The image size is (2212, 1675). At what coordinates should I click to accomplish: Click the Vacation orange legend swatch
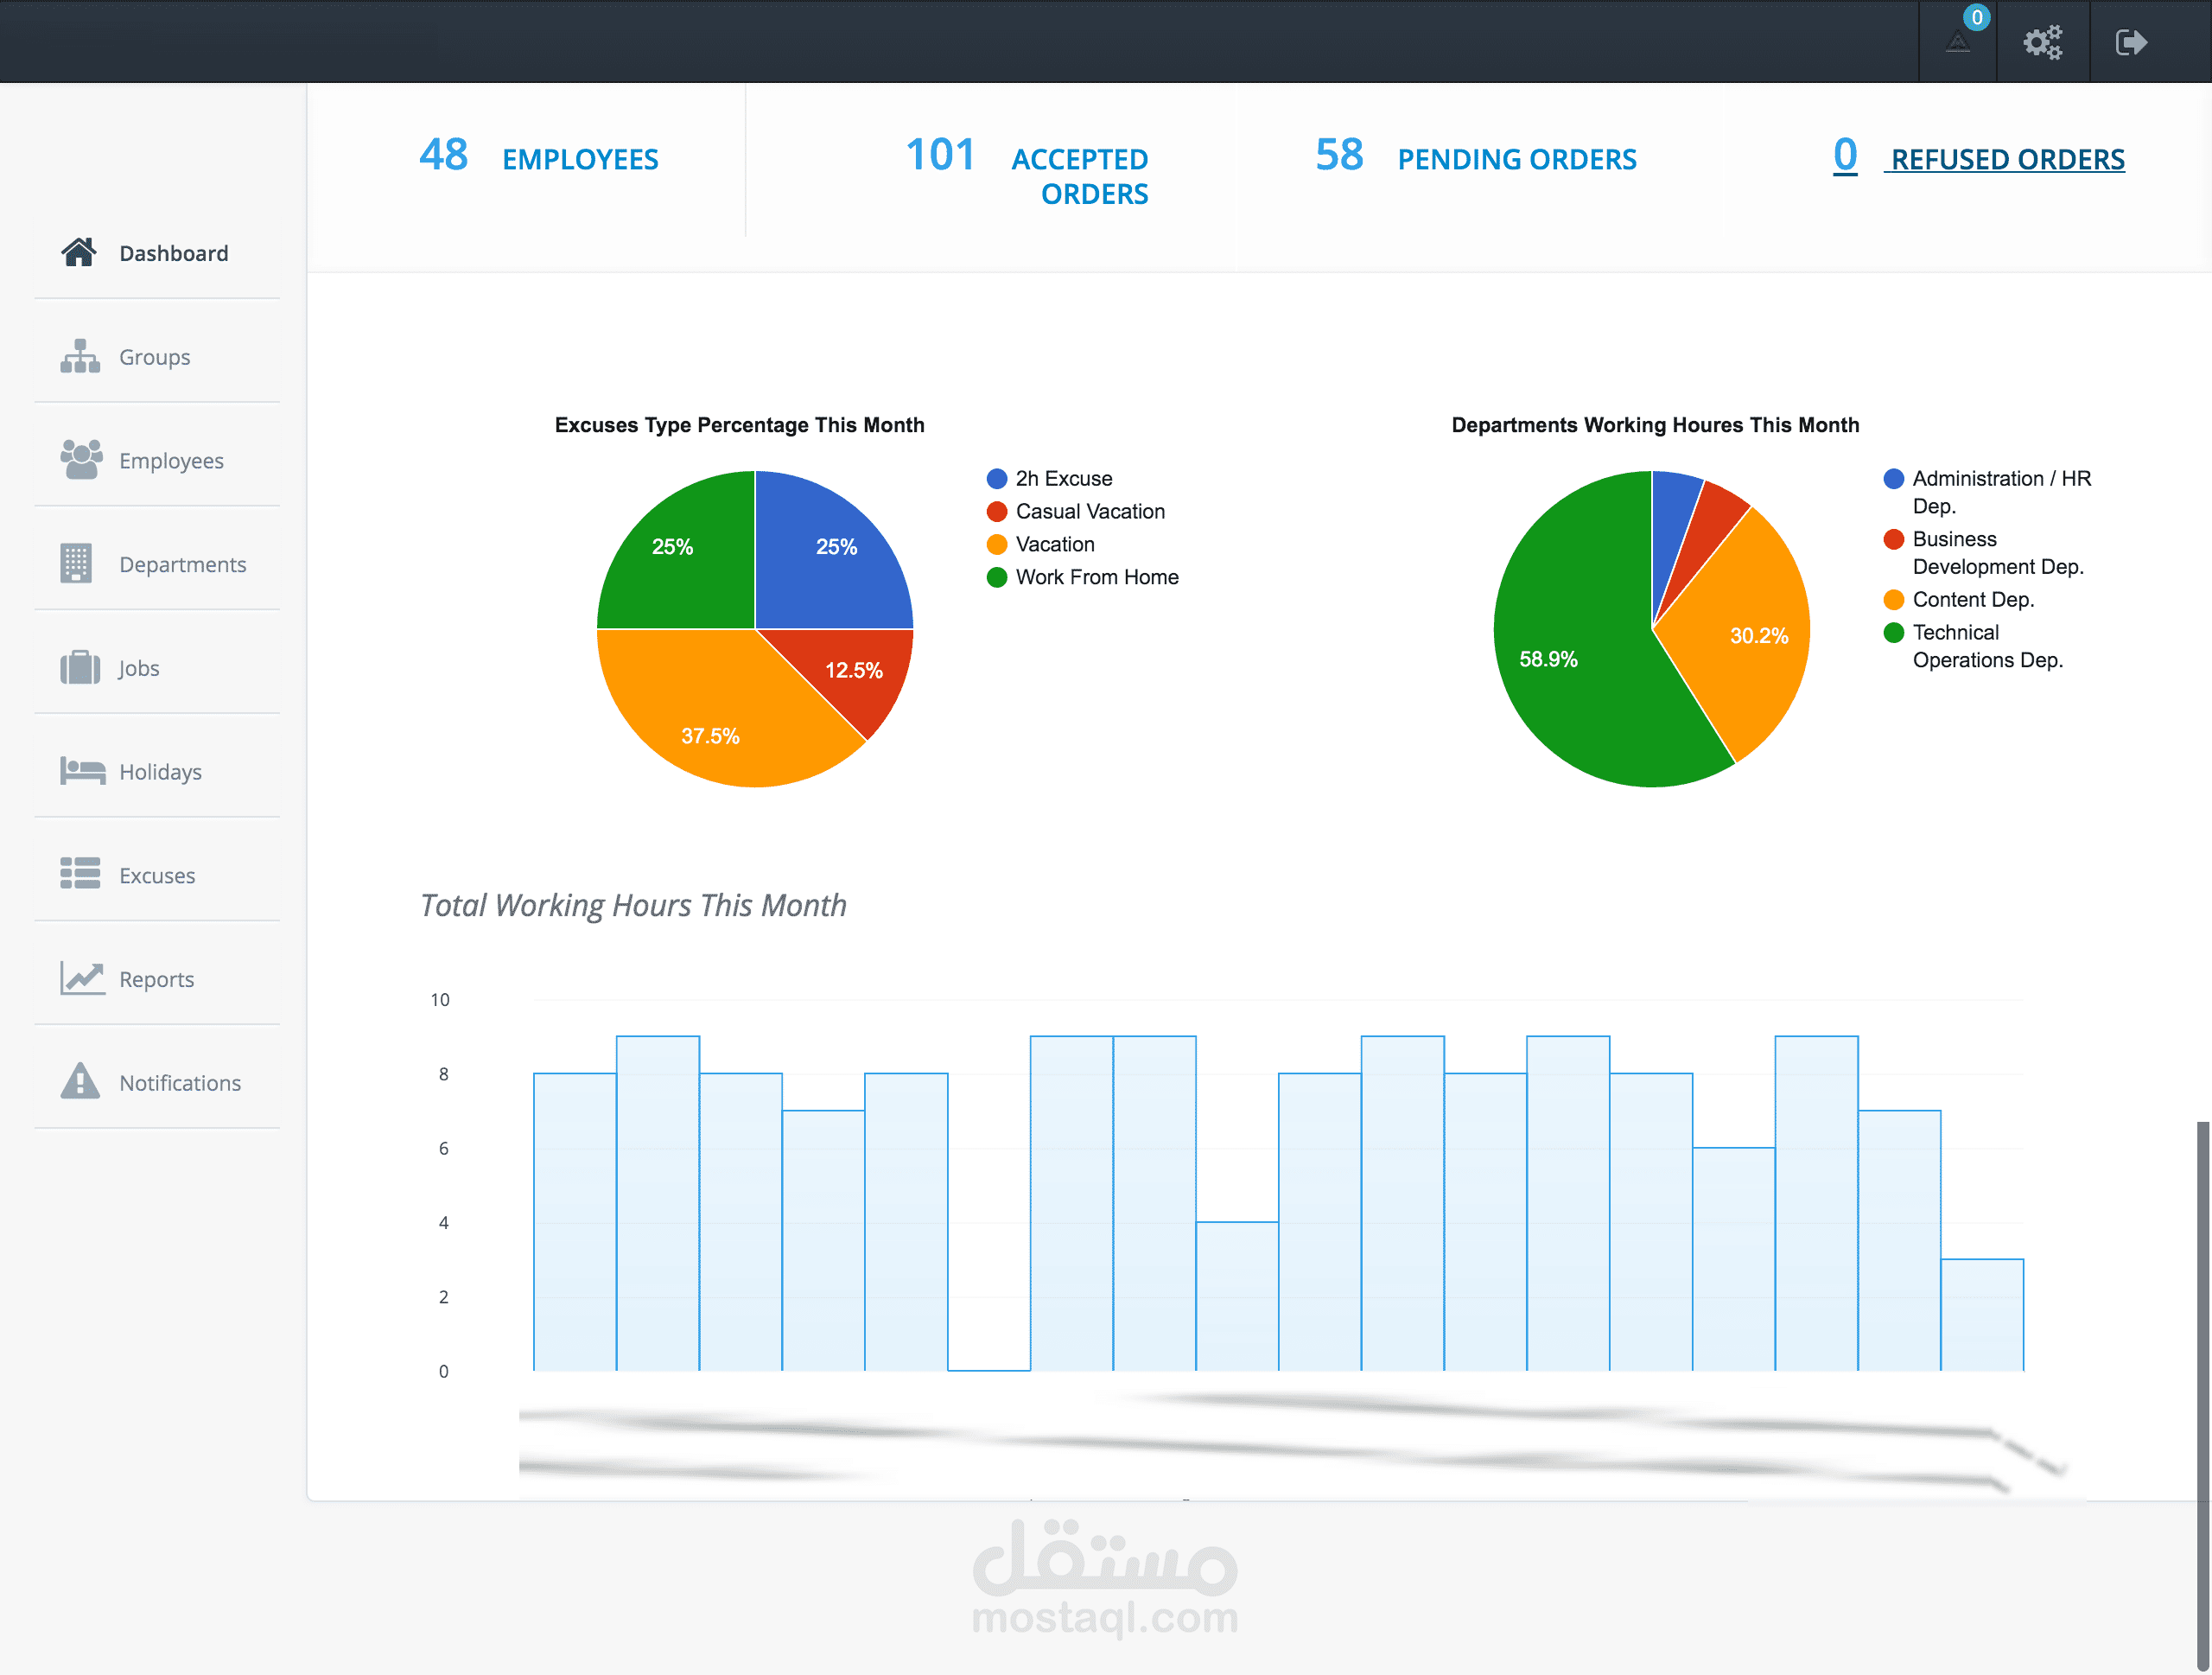point(997,544)
